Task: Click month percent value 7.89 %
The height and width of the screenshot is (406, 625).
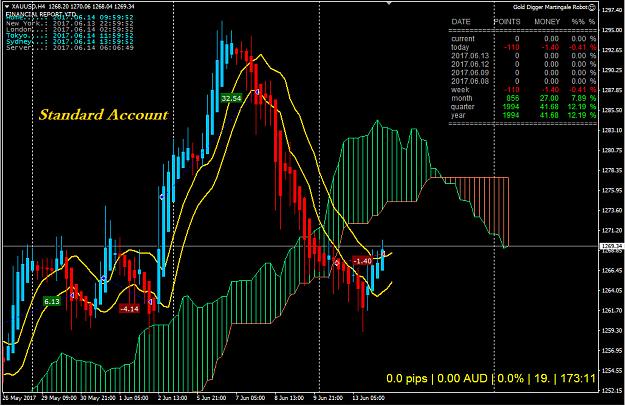Action: 583,98
